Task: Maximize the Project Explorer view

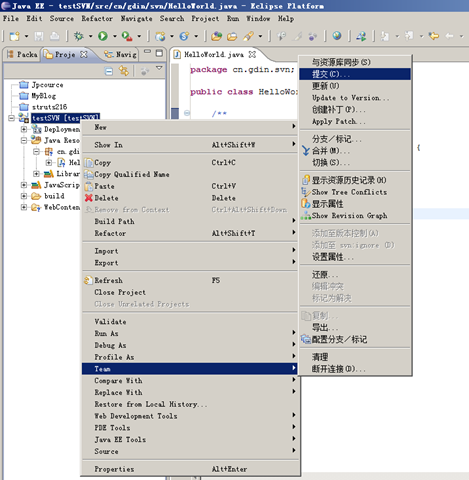Action: (159, 53)
